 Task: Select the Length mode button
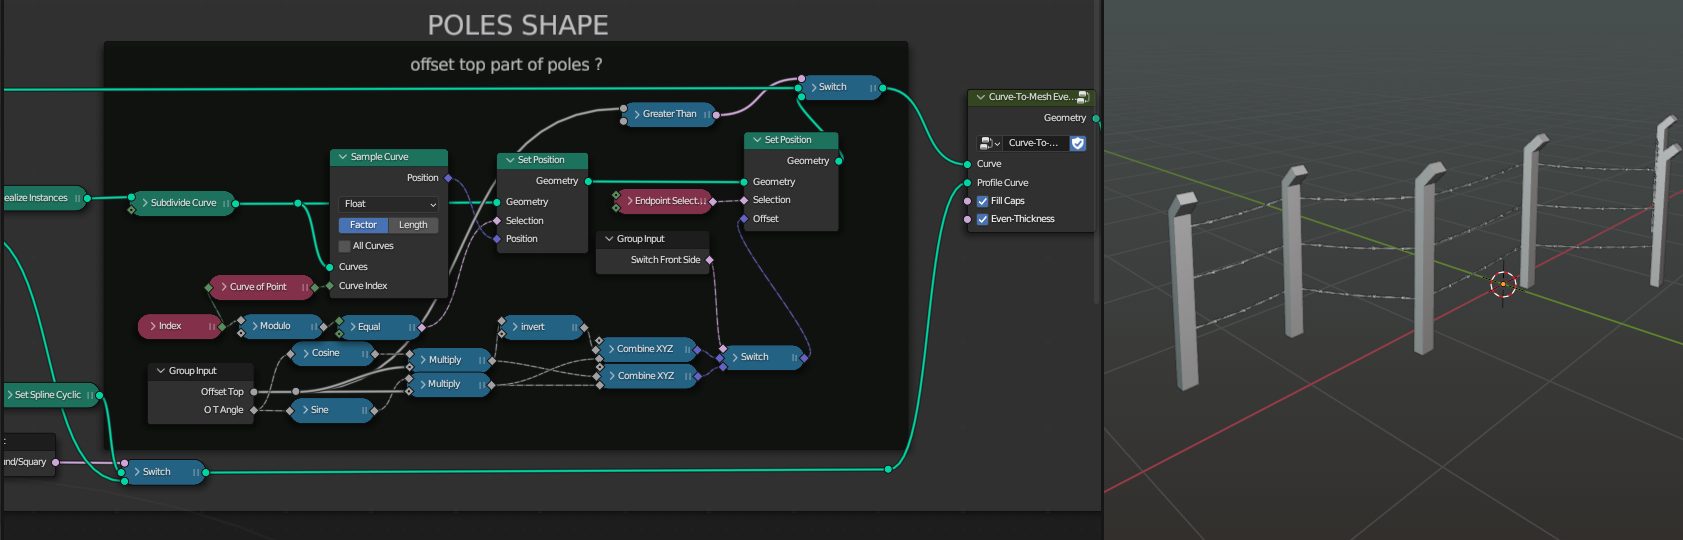click(413, 225)
